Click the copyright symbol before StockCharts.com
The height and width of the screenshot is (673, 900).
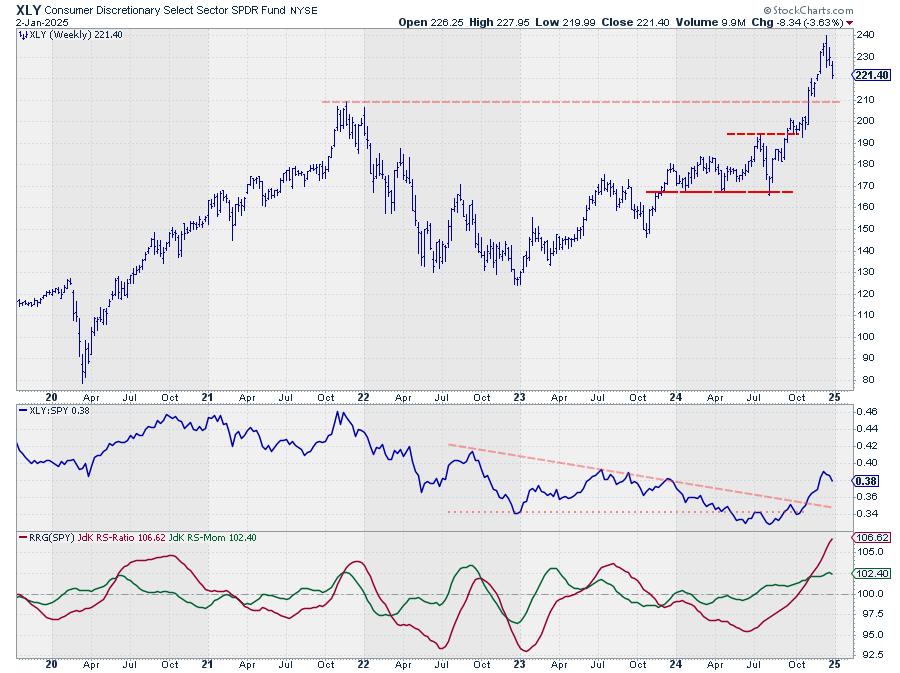point(768,10)
